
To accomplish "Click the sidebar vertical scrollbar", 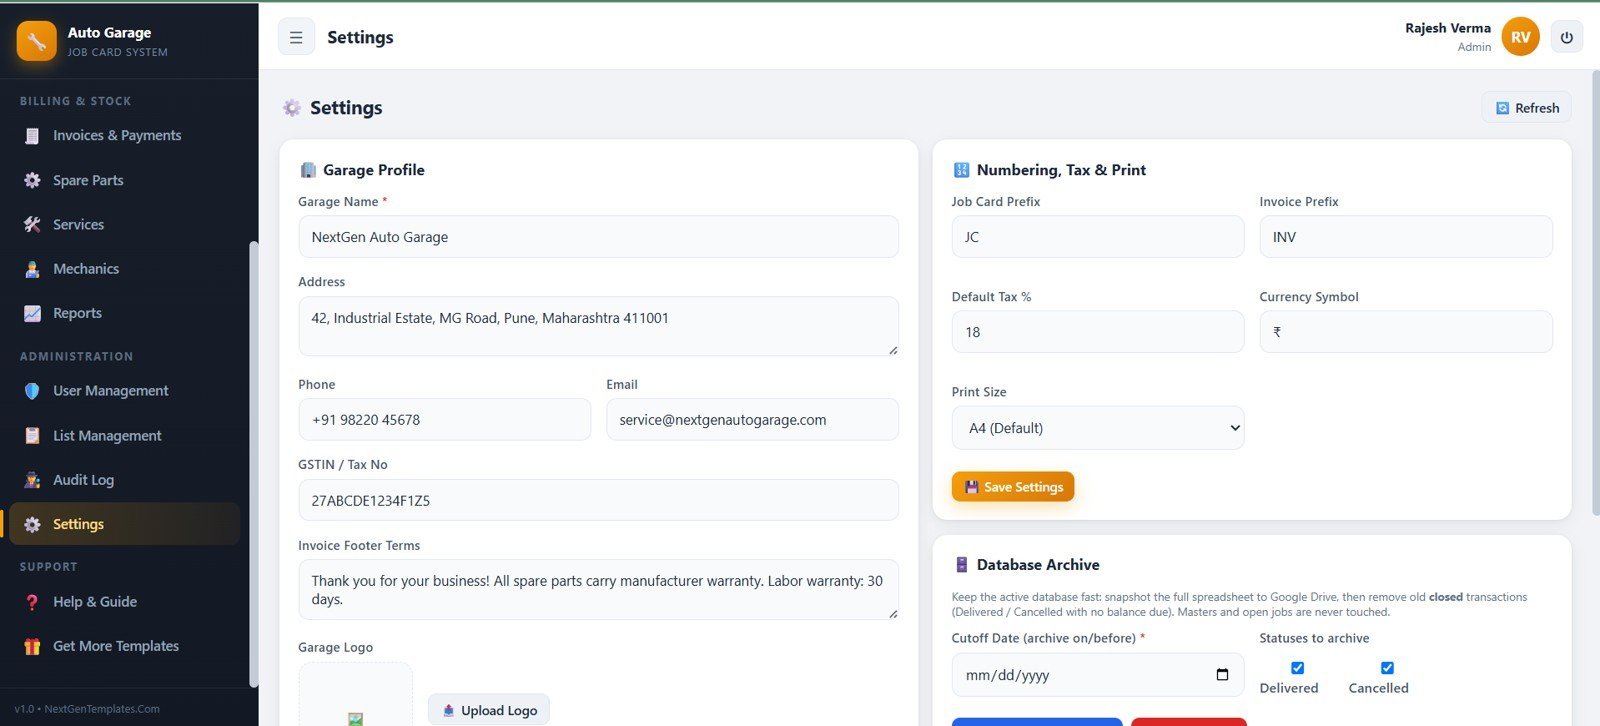I will pos(253,464).
